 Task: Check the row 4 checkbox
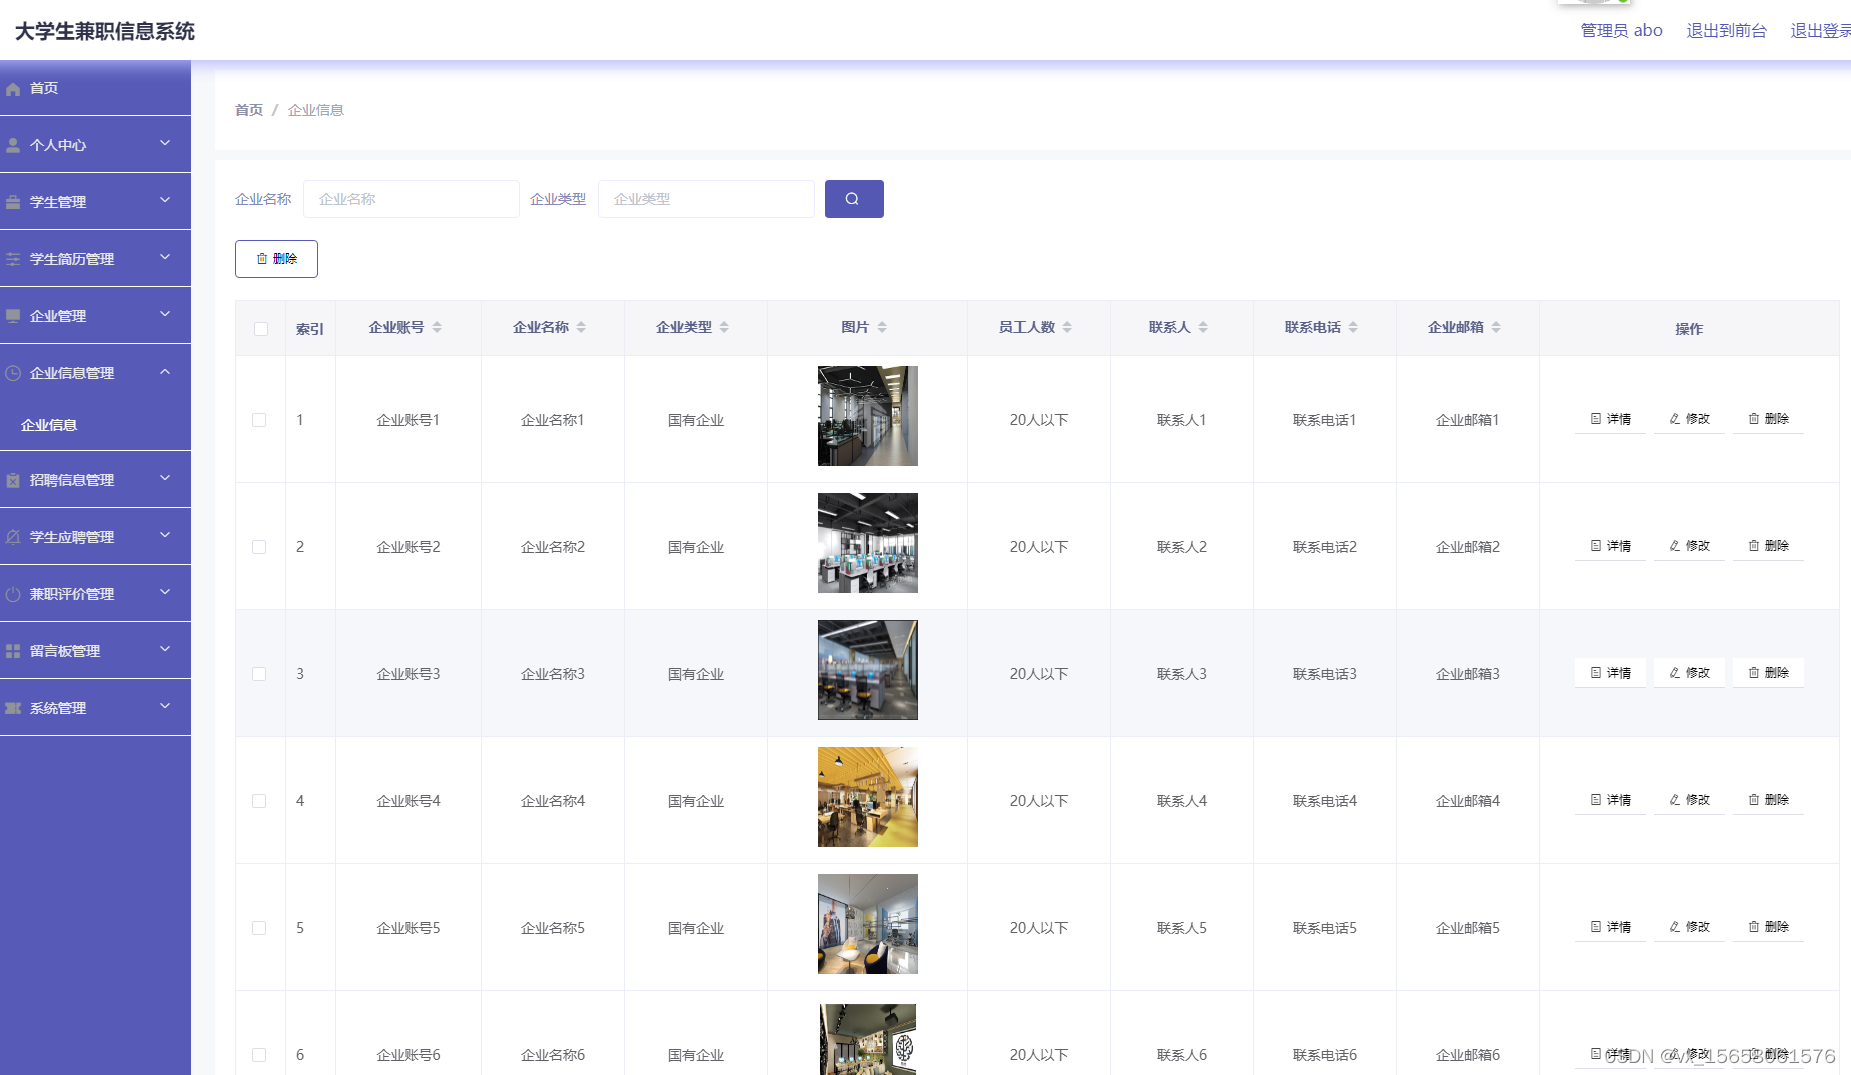(x=259, y=801)
